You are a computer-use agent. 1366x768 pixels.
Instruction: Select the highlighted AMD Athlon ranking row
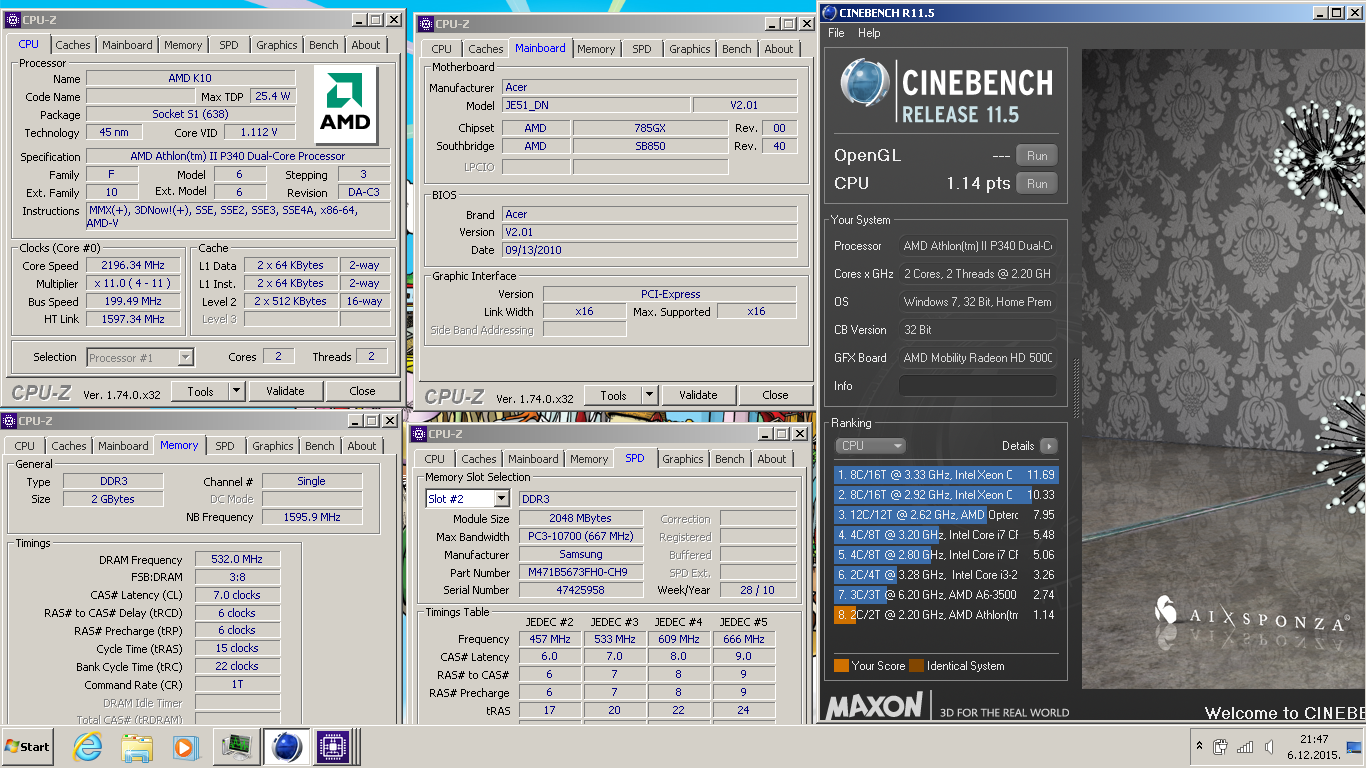(x=945, y=615)
